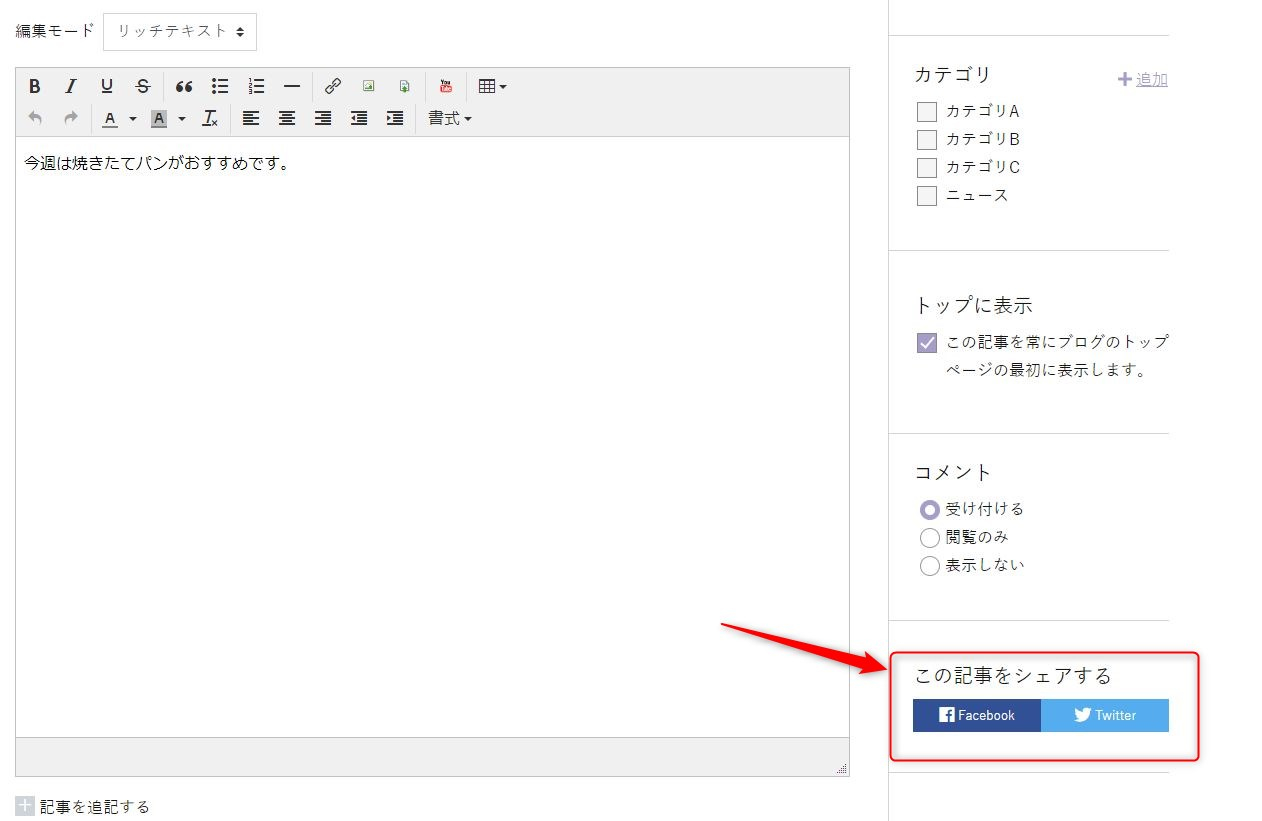Image resolution: width=1262 pixels, height=821 pixels.
Task: Create a bulleted list
Action: [x=220, y=86]
